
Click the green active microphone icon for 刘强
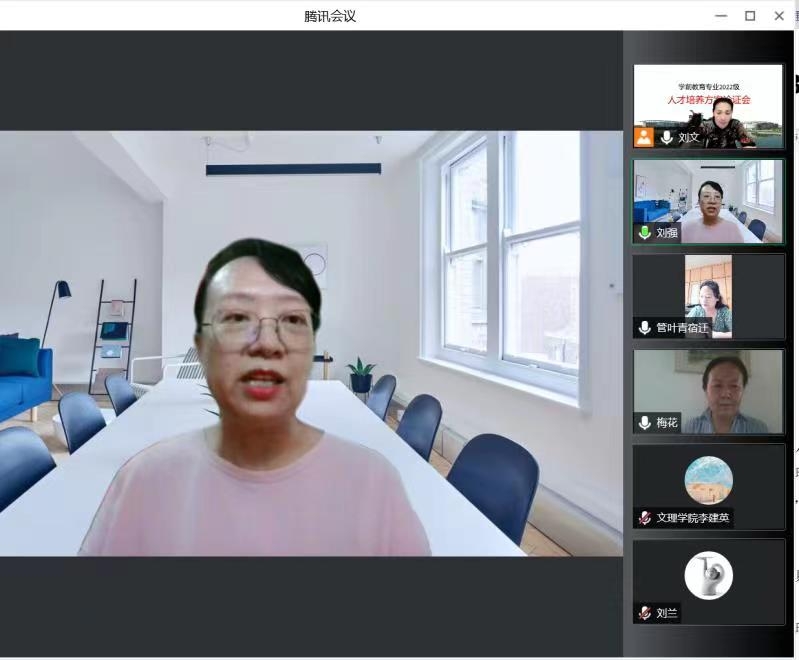point(645,233)
